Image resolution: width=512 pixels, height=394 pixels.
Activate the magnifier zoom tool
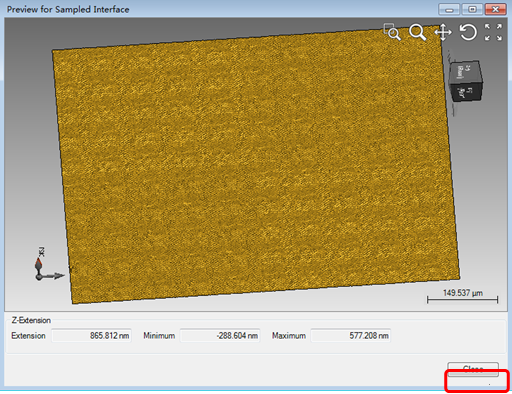click(x=417, y=32)
